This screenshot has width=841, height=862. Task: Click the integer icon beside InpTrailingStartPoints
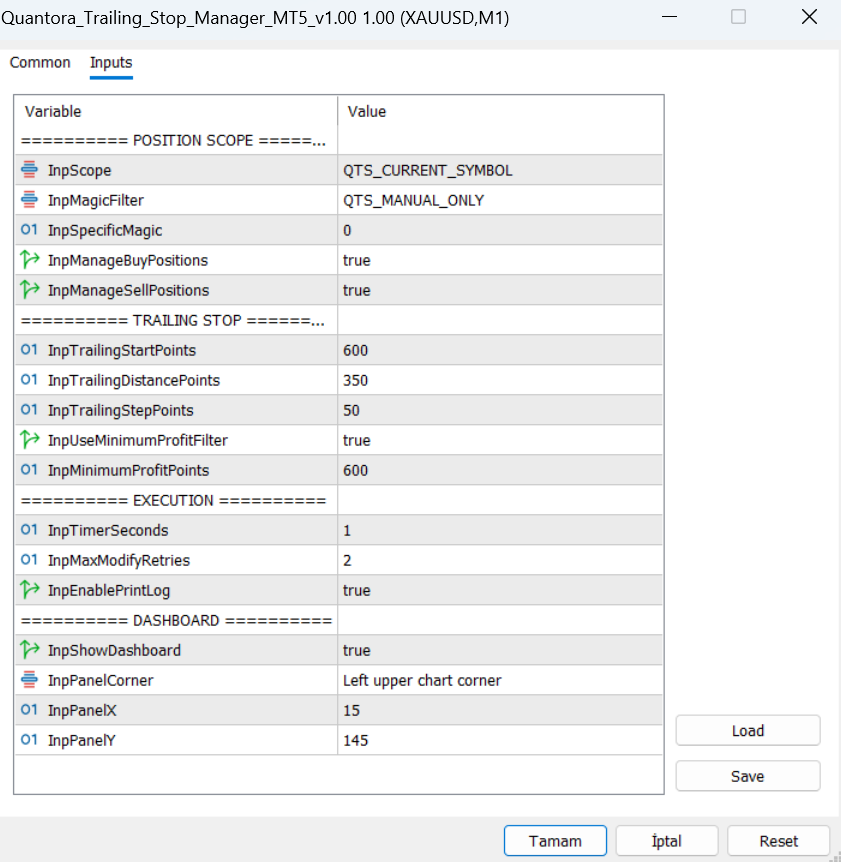(x=29, y=350)
